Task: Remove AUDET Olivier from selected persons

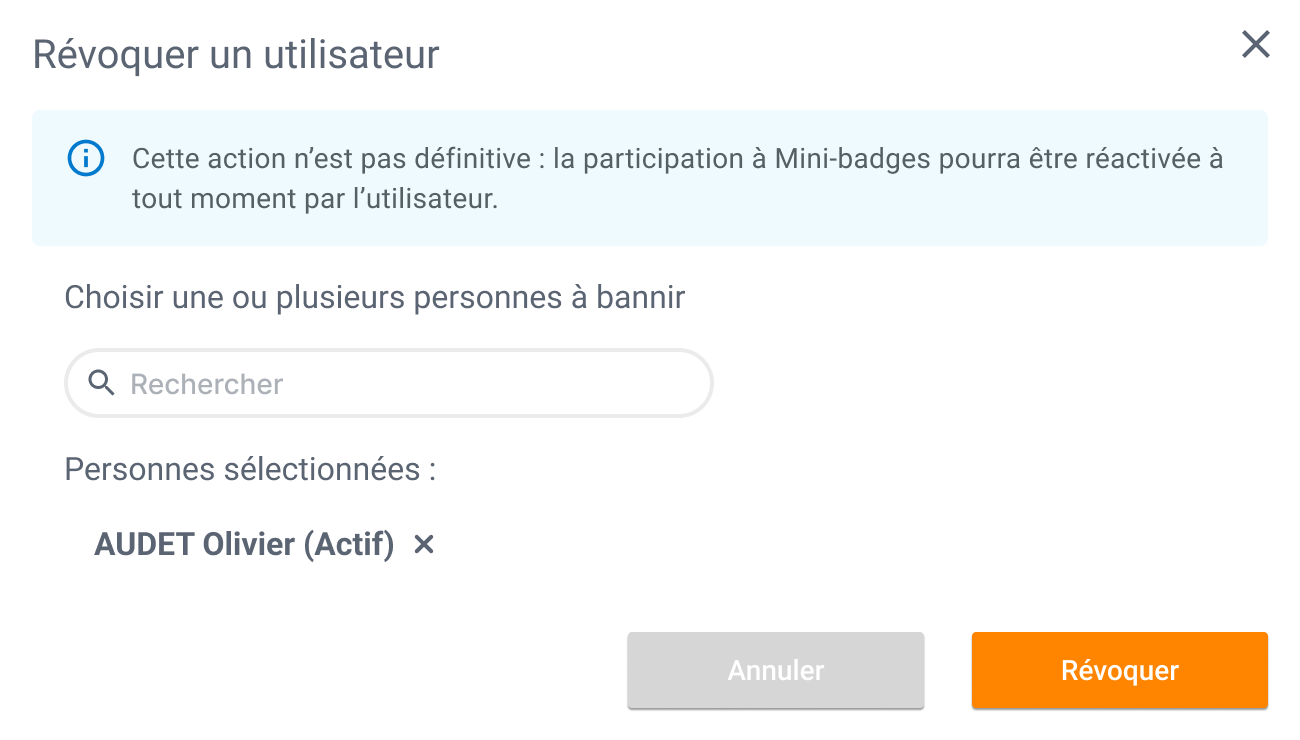Action: [x=424, y=544]
